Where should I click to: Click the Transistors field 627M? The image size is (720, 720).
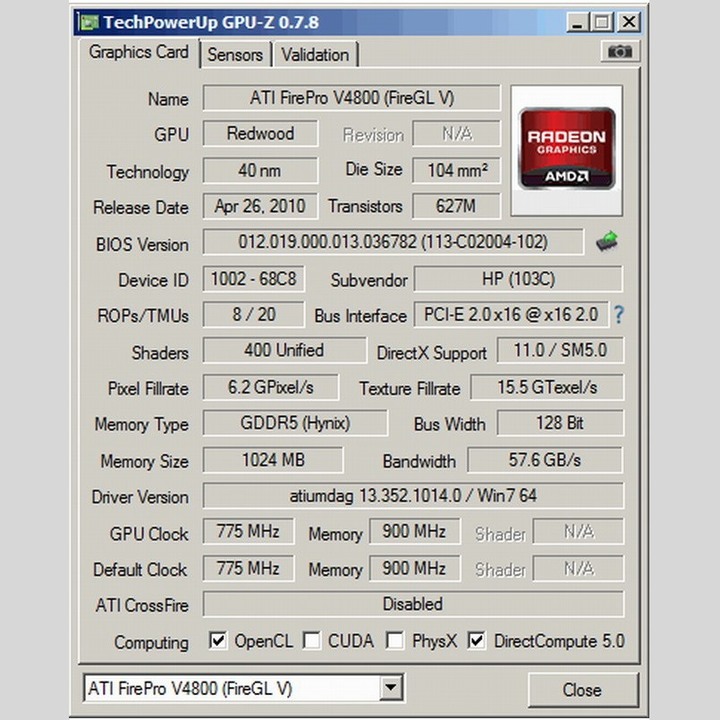(456, 206)
